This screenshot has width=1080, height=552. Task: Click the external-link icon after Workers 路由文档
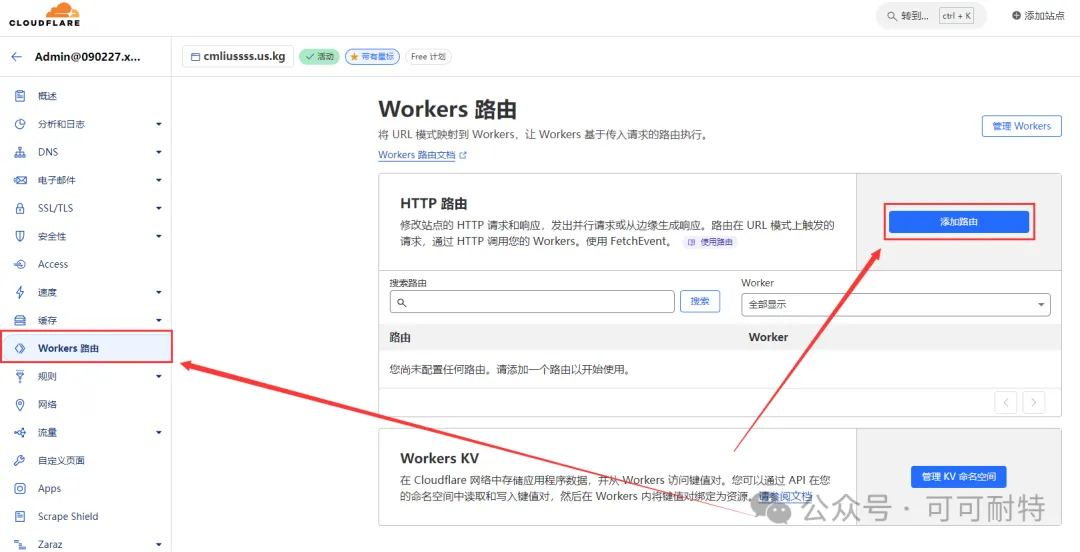463,155
